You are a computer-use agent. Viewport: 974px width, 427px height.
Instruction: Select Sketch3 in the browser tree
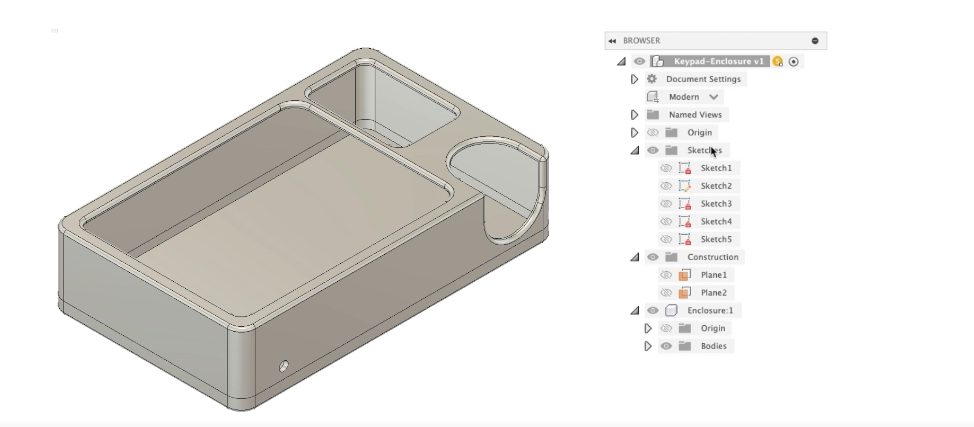(x=716, y=204)
